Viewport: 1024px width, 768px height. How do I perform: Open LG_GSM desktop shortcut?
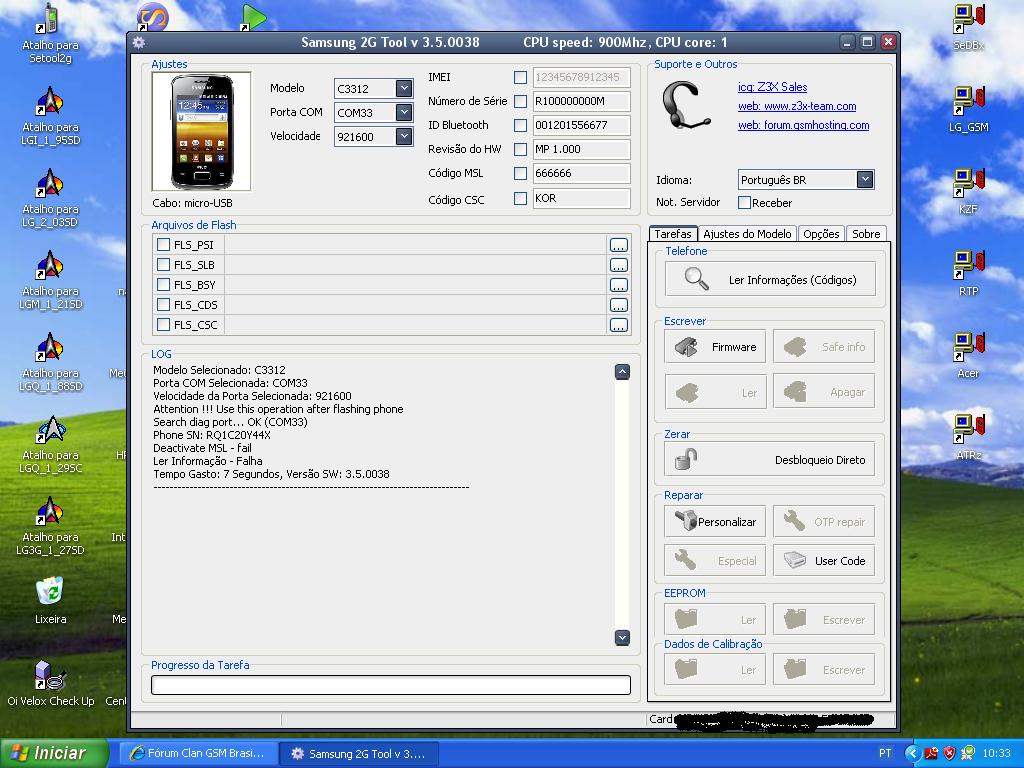click(x=968, y=109)
